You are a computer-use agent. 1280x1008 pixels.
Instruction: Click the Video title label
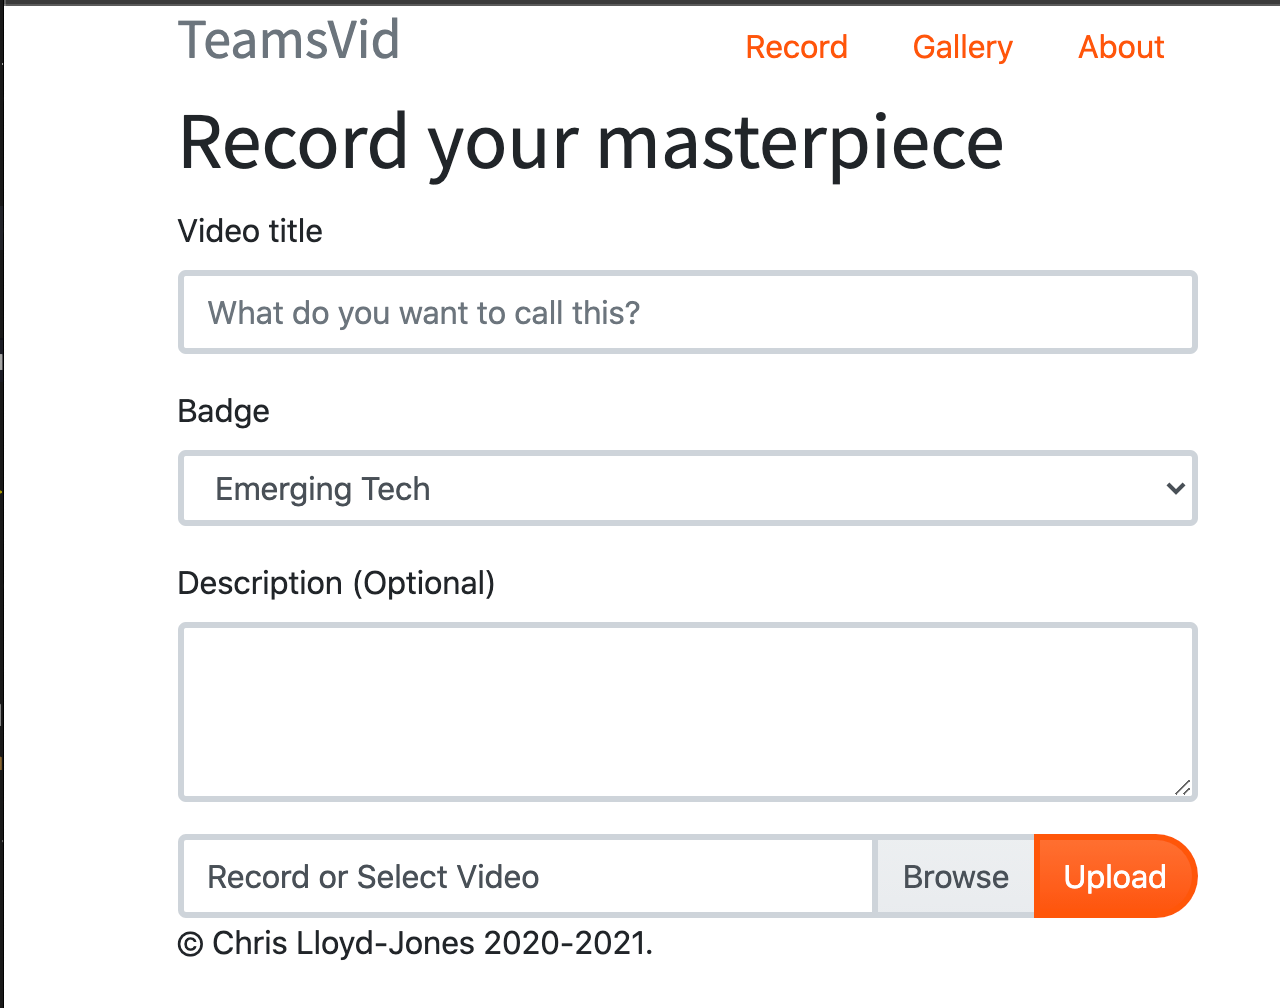(250, 231)
